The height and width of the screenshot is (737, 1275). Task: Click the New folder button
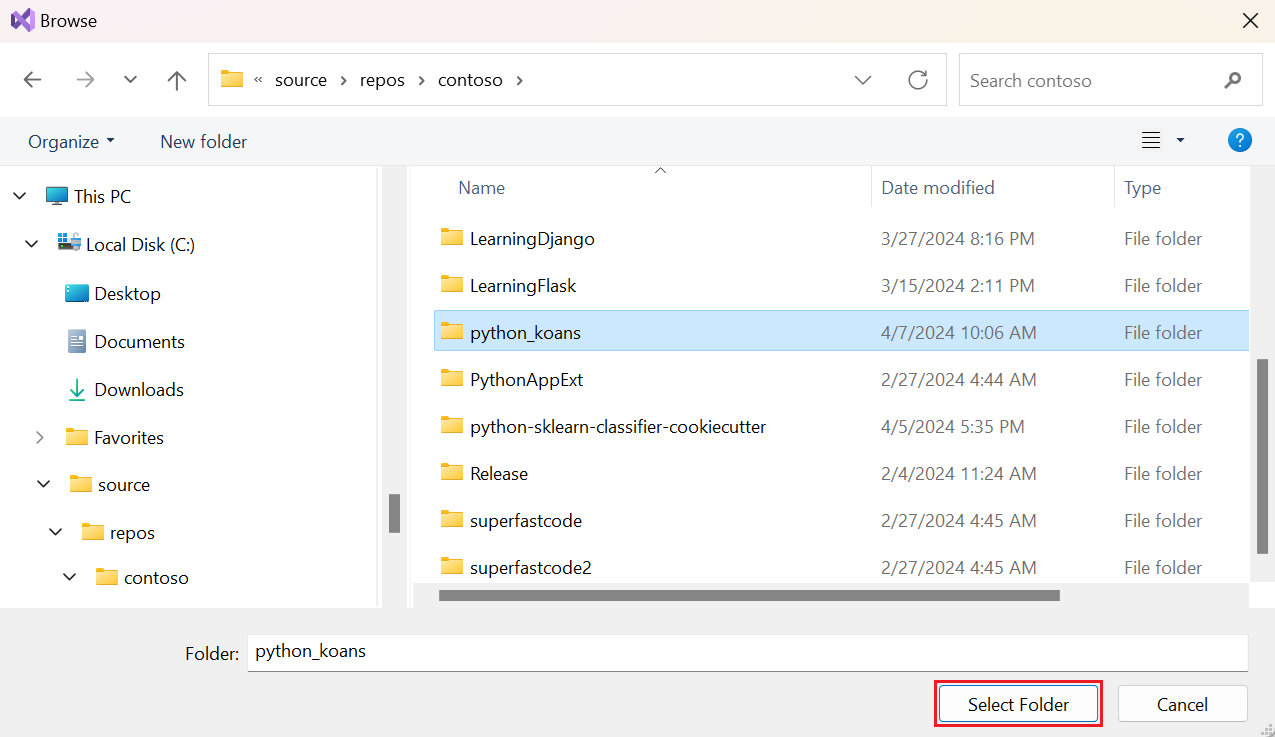[x=203, y=141]
